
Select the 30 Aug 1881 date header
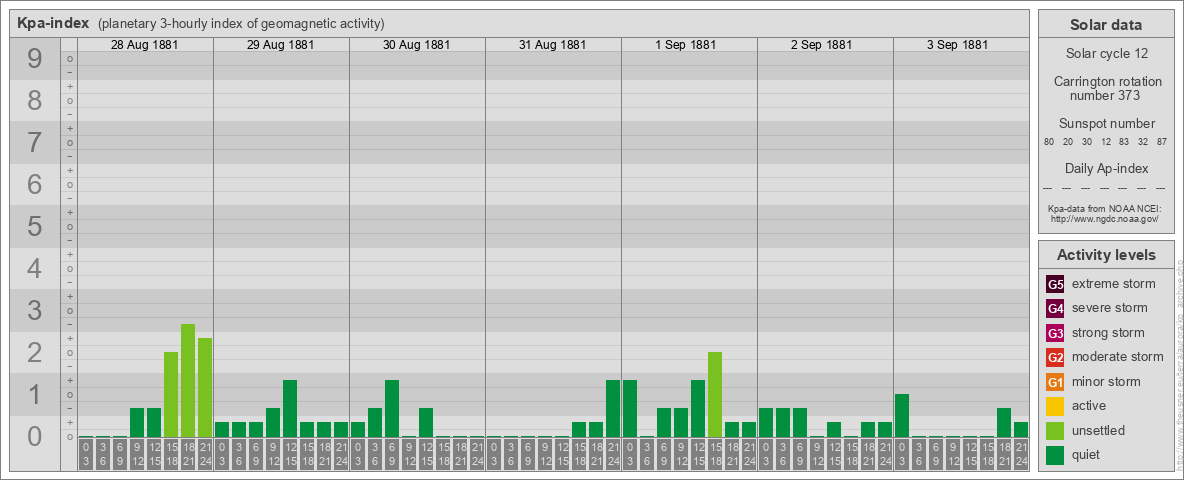(x=417, y=45)
